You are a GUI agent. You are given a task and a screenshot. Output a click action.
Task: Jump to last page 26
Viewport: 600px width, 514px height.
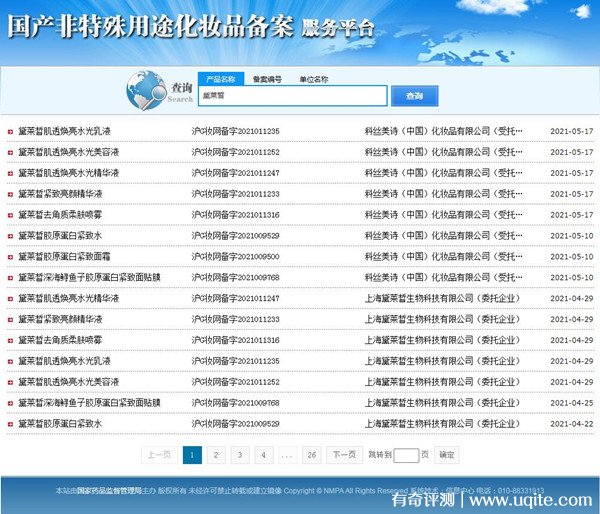[312, 455]
